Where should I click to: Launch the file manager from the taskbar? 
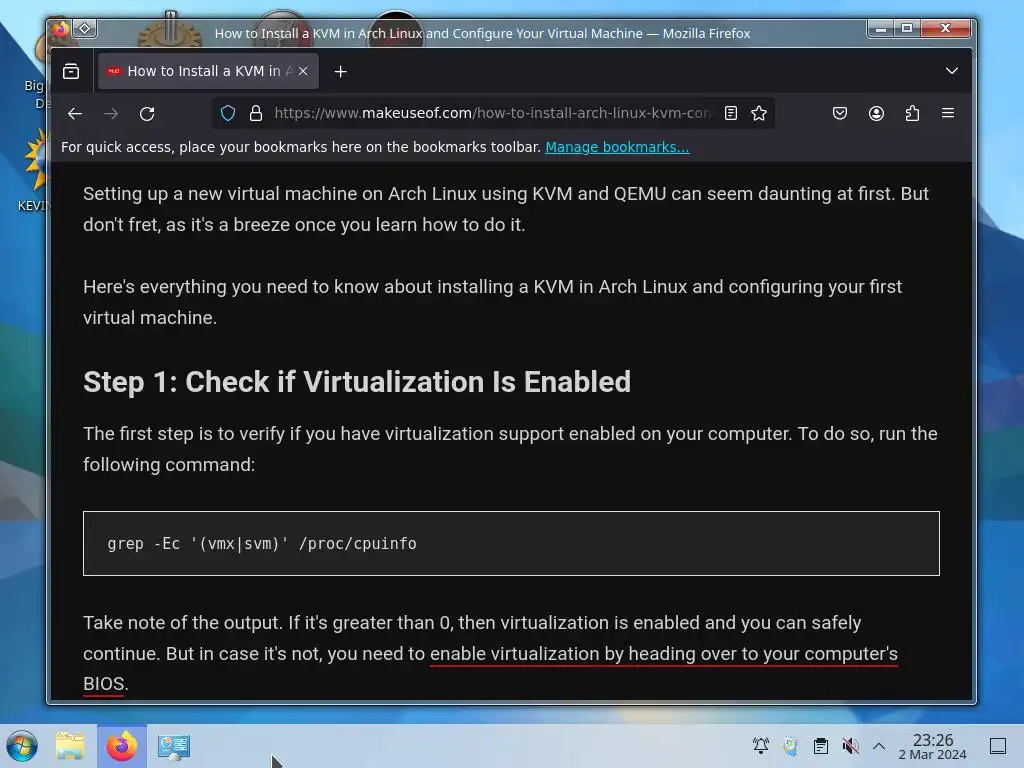70,746
